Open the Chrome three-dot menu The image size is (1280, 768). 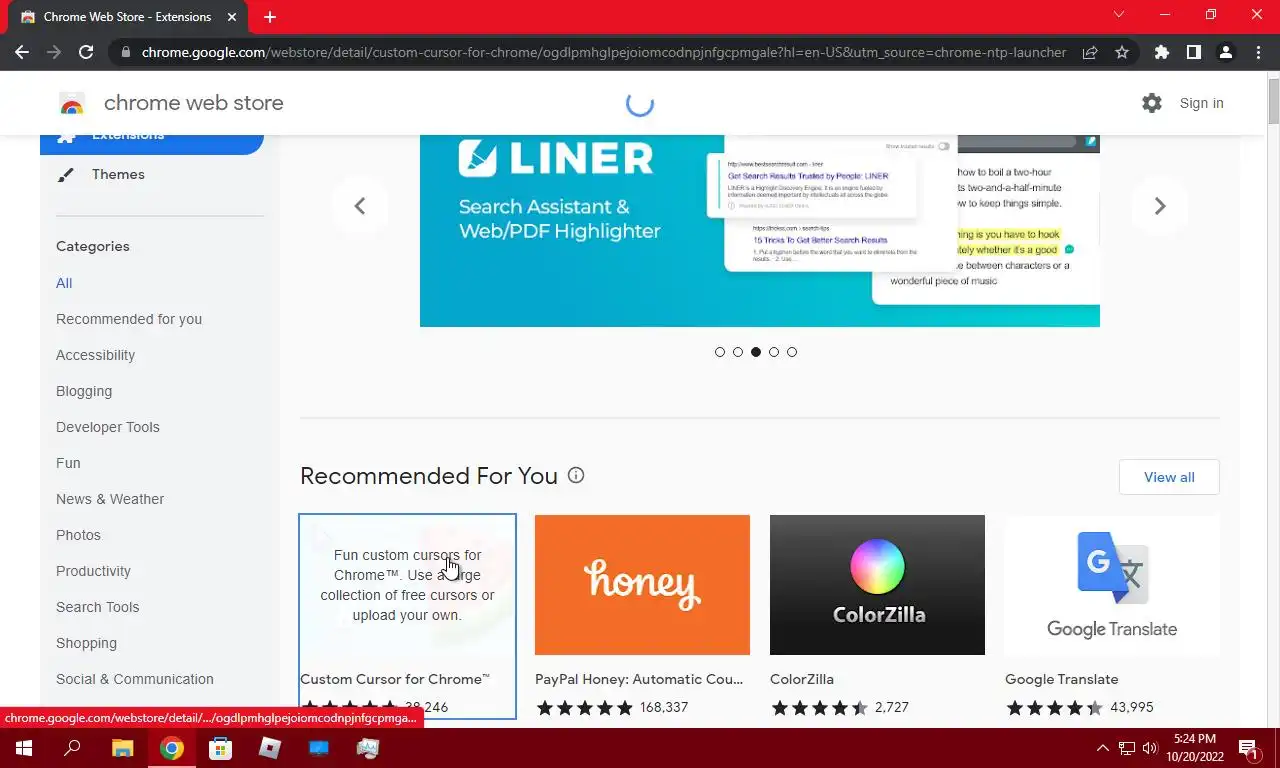pyautogui.click(x=1258, y=52)
